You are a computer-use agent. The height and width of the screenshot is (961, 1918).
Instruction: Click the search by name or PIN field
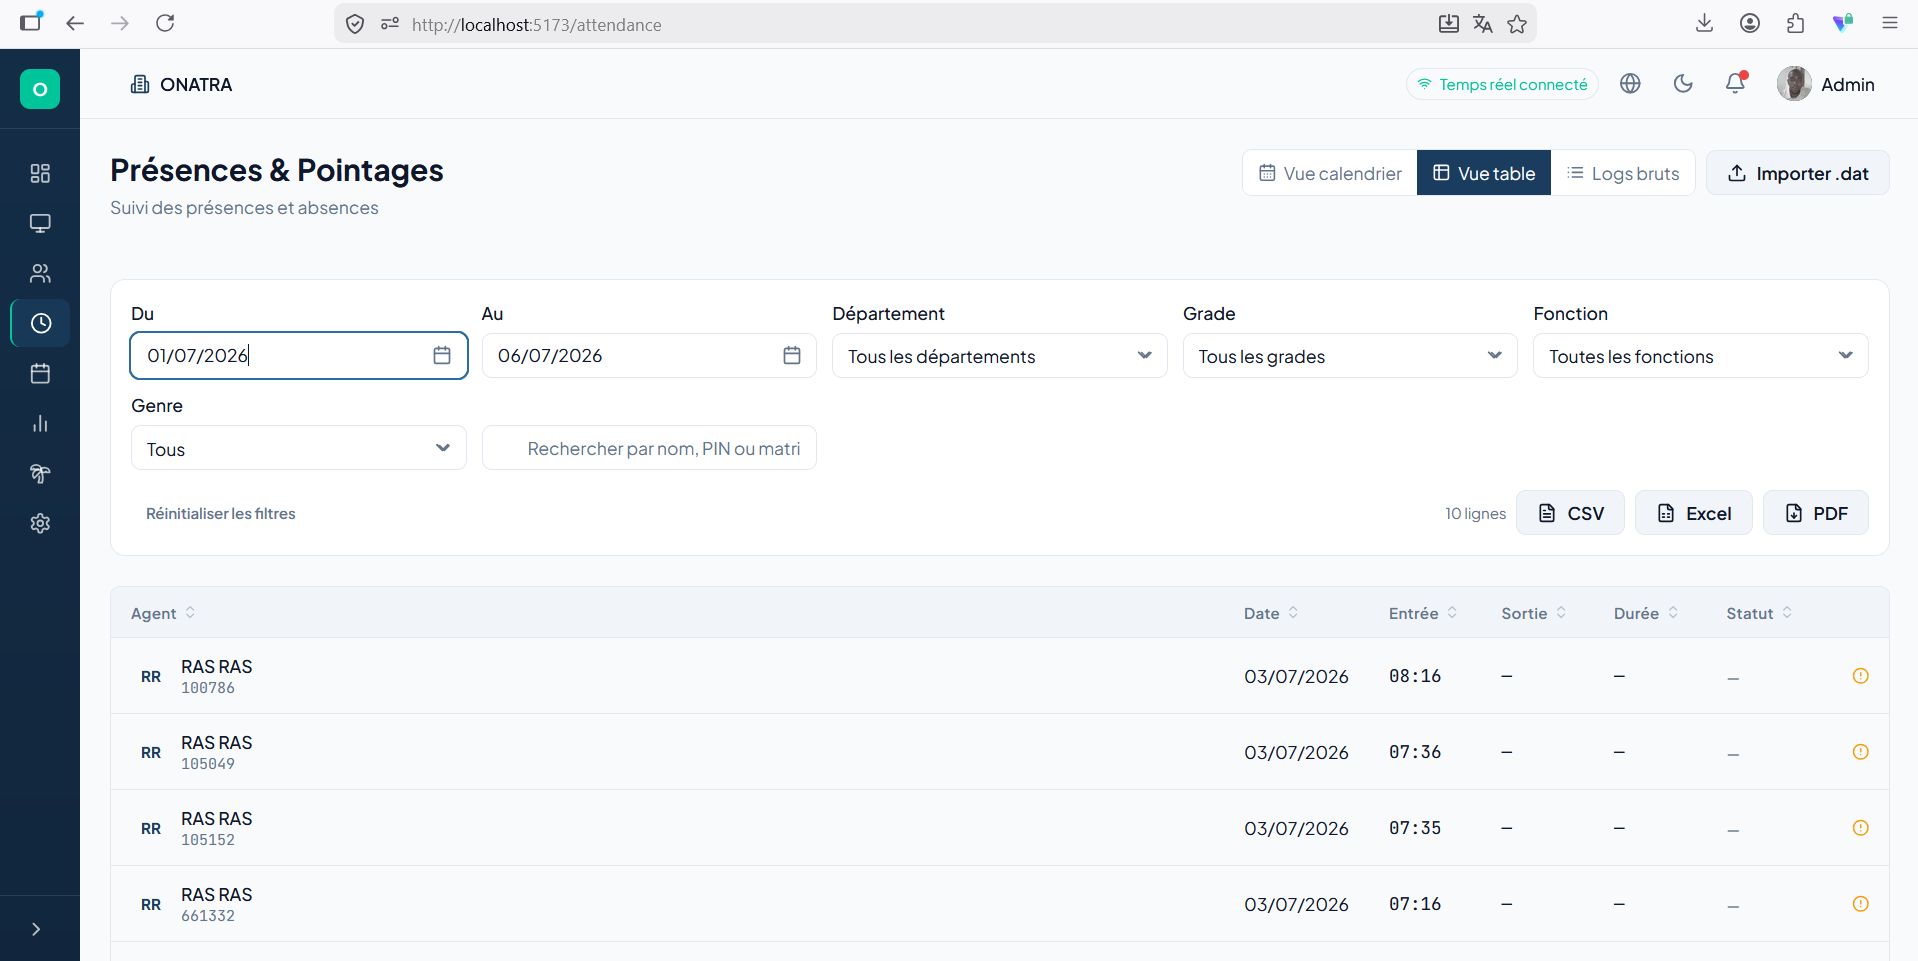pyautogui.click(x=649, y=448)
